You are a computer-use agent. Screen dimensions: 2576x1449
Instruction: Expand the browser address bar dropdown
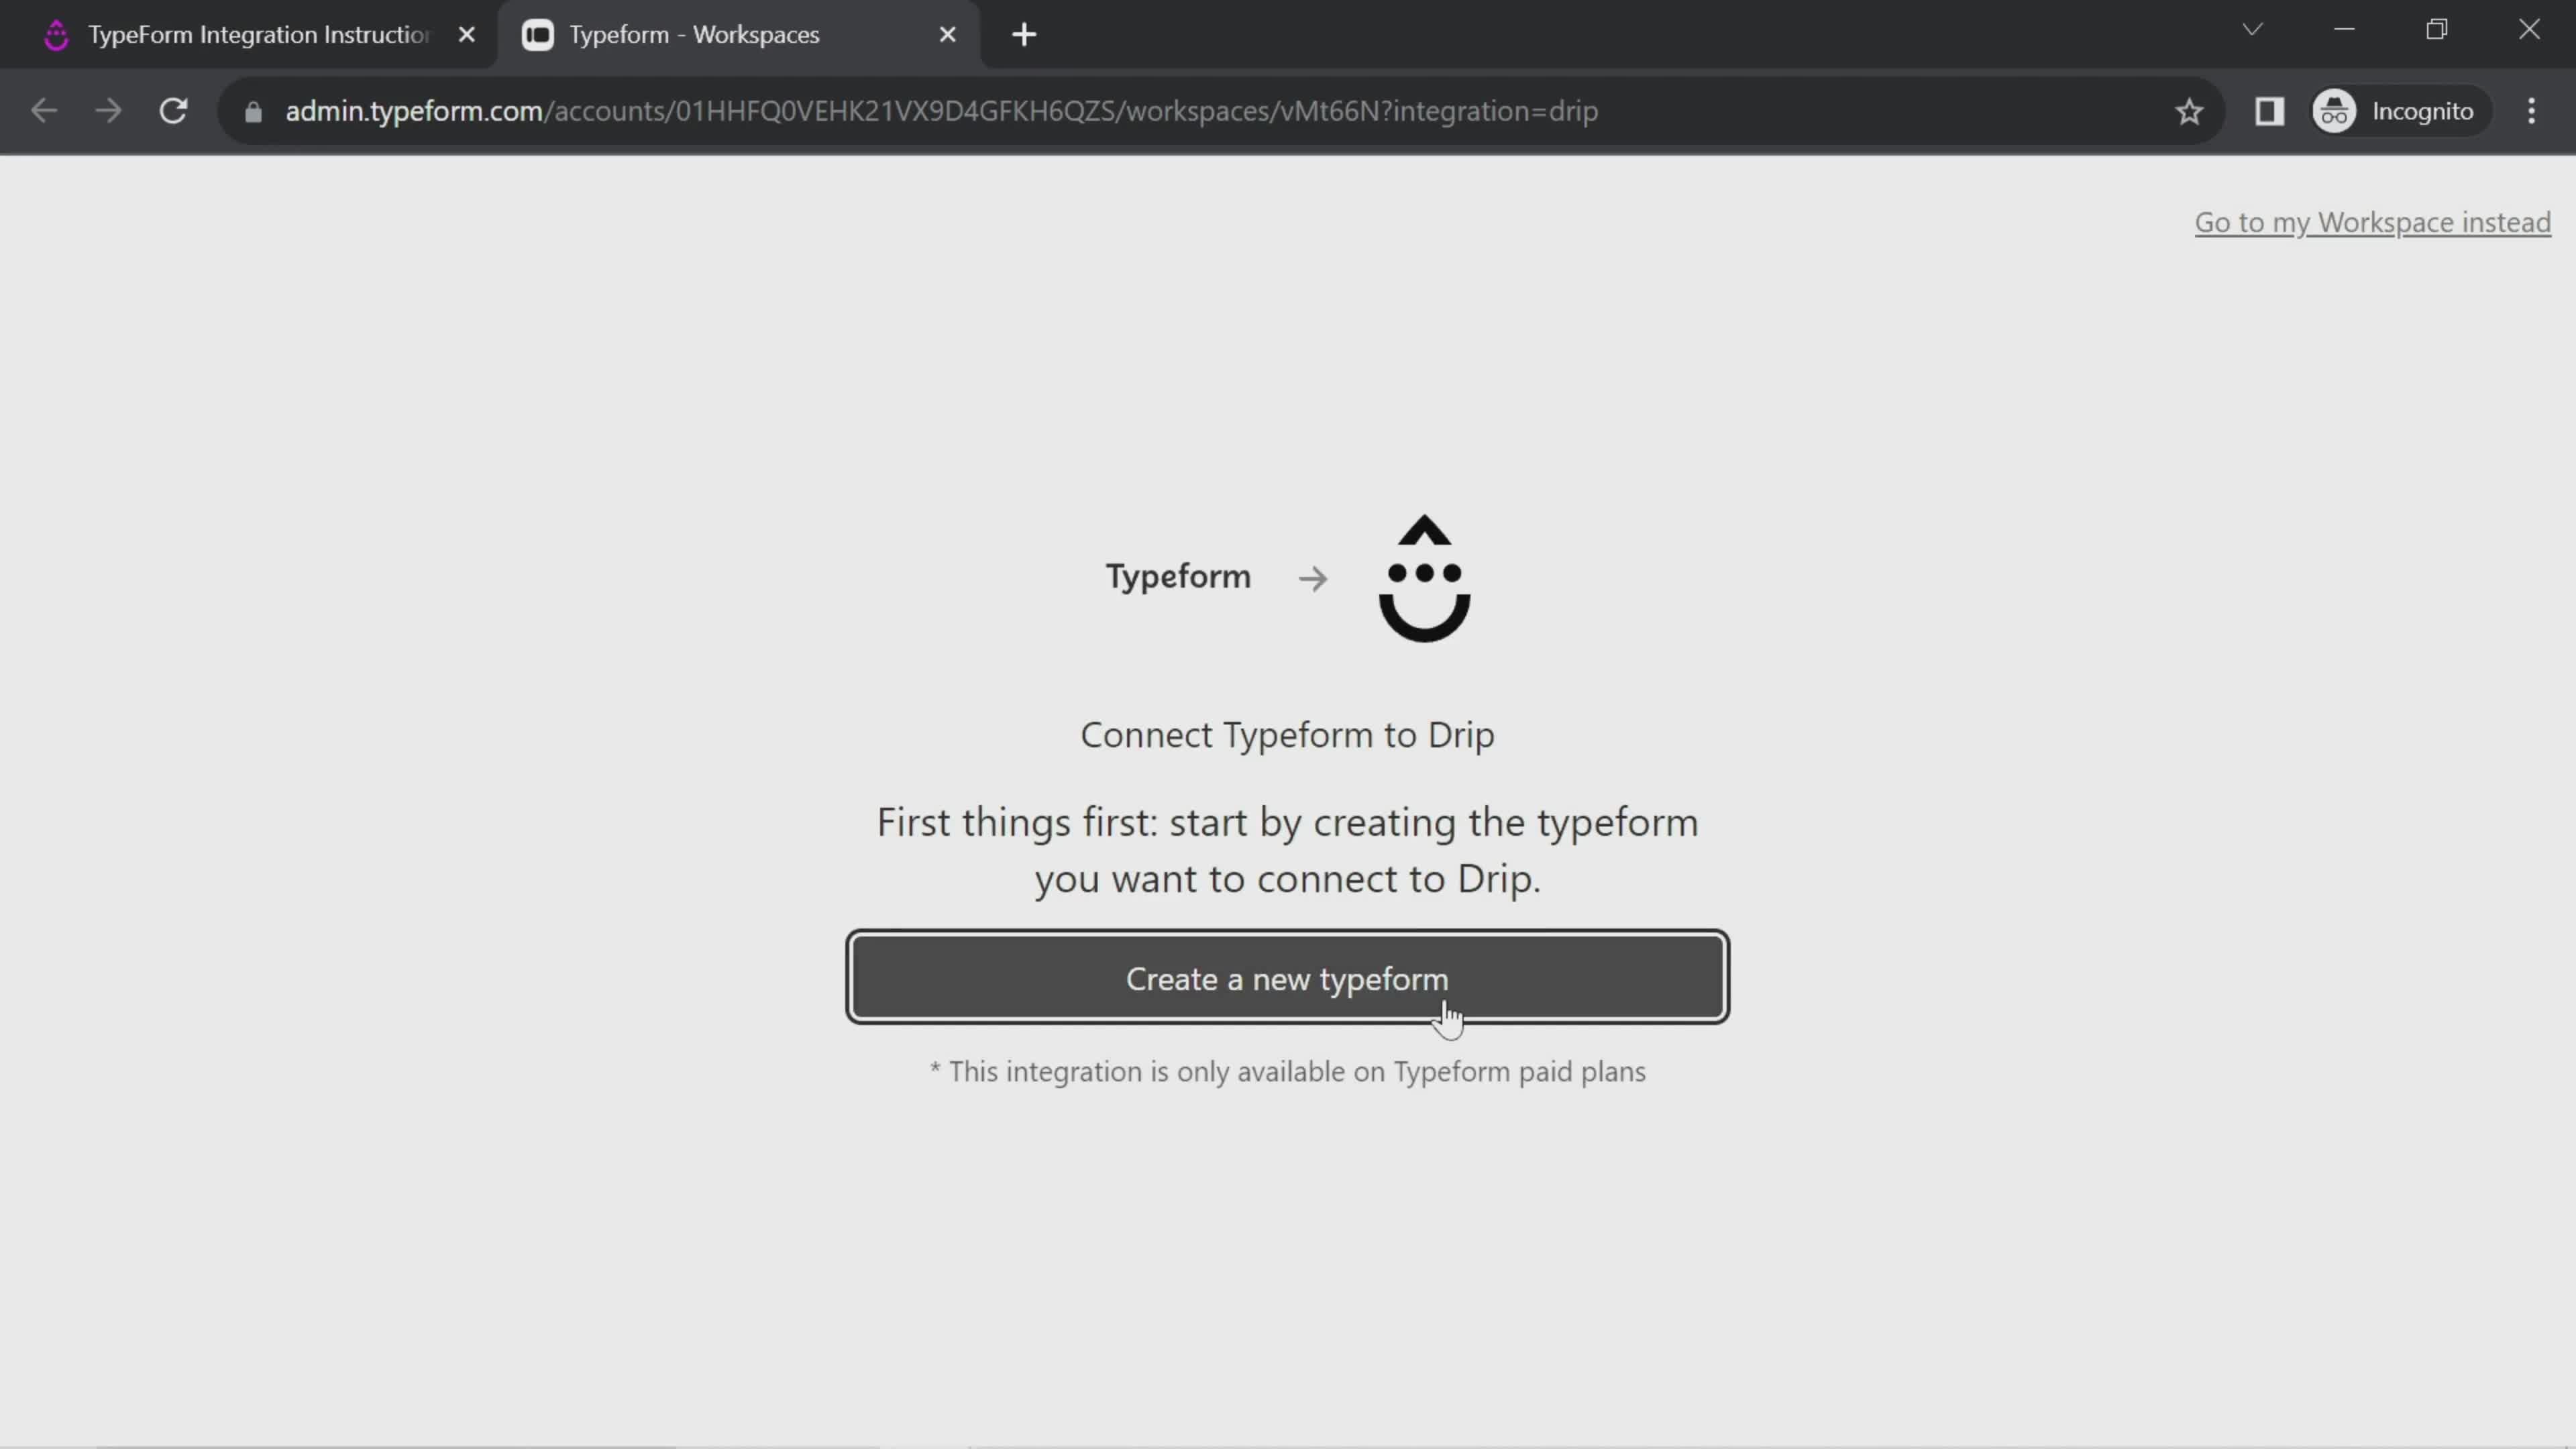[x=2256, y=32]
